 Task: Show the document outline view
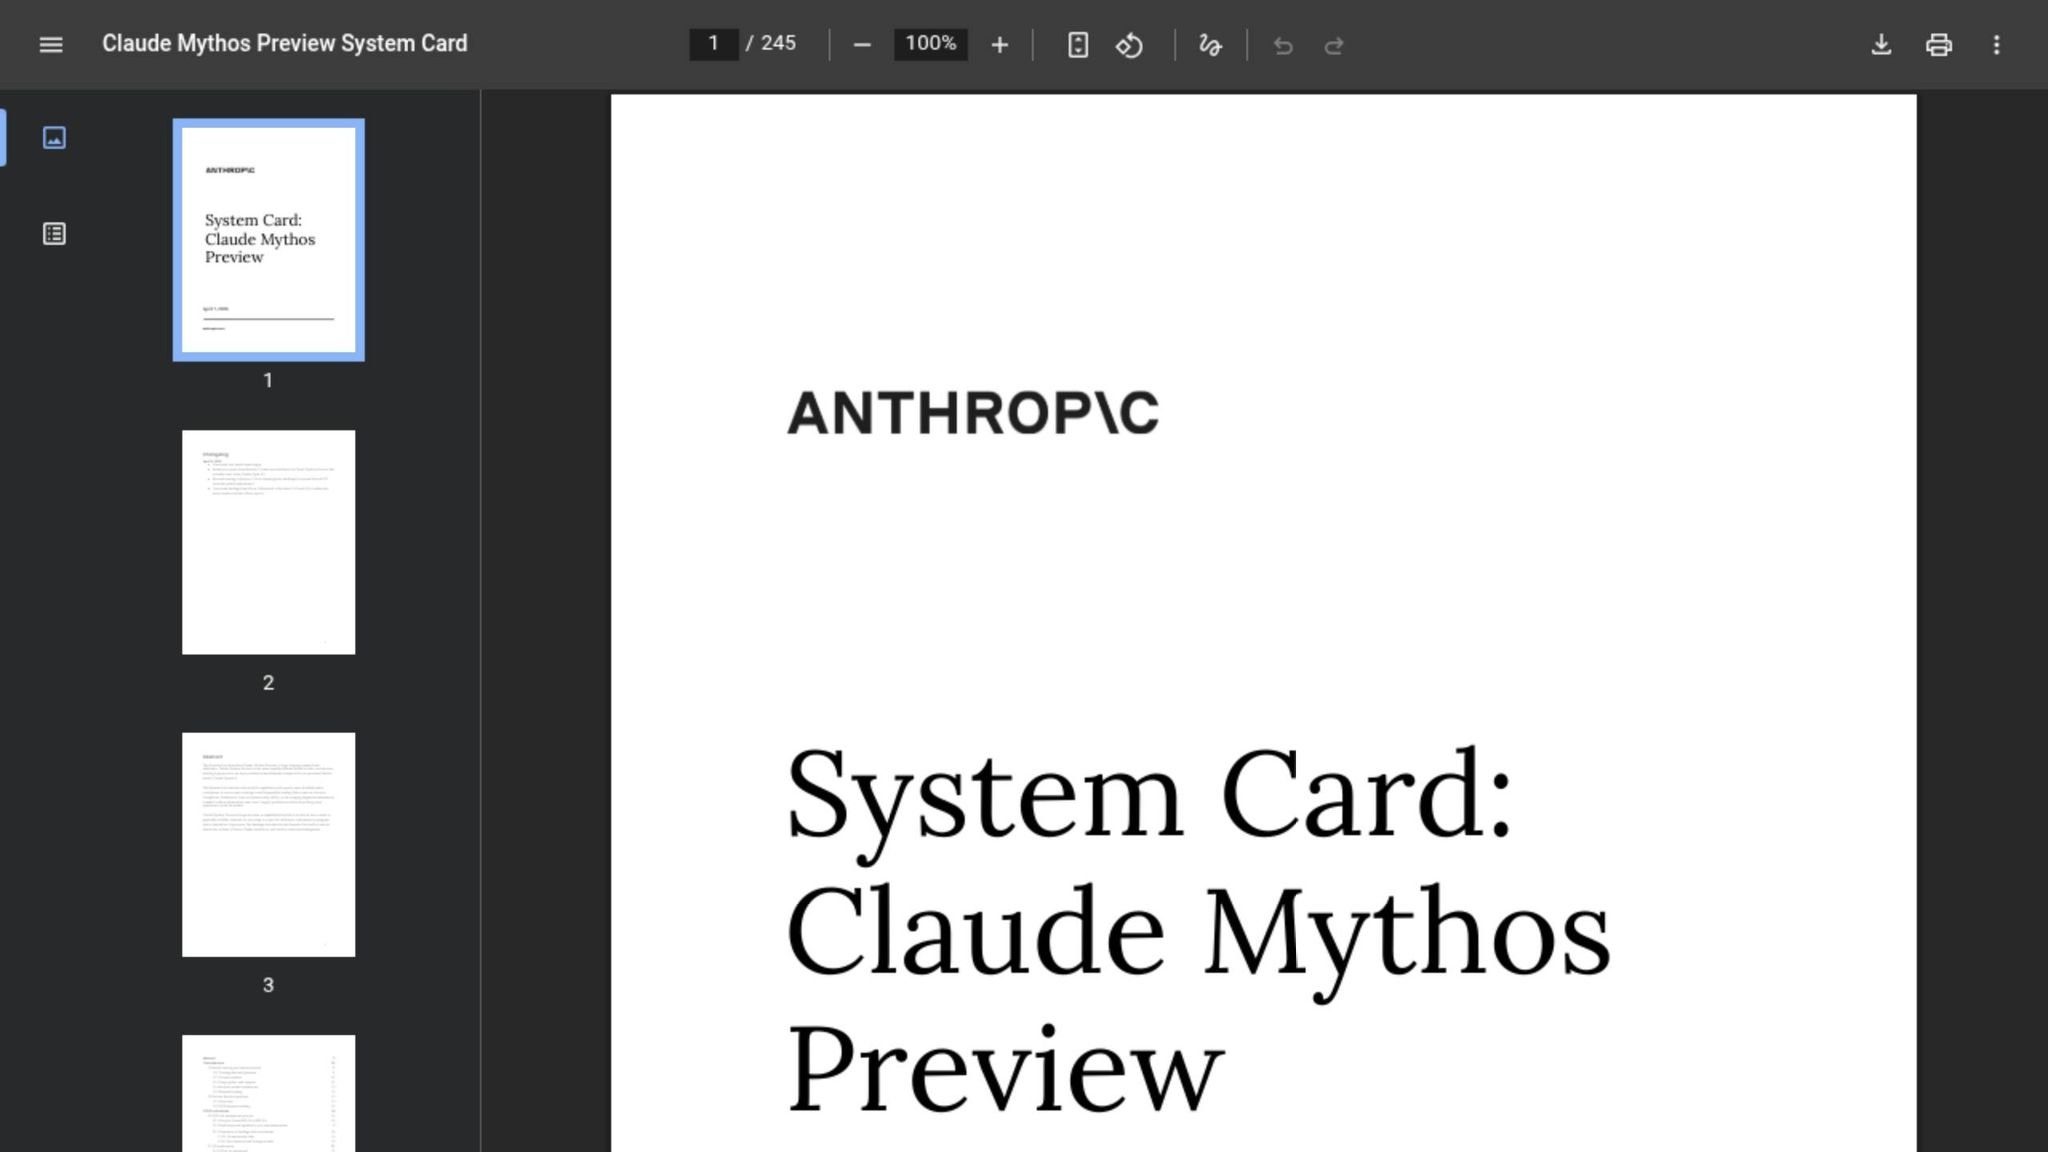click(x=54, y=233)
